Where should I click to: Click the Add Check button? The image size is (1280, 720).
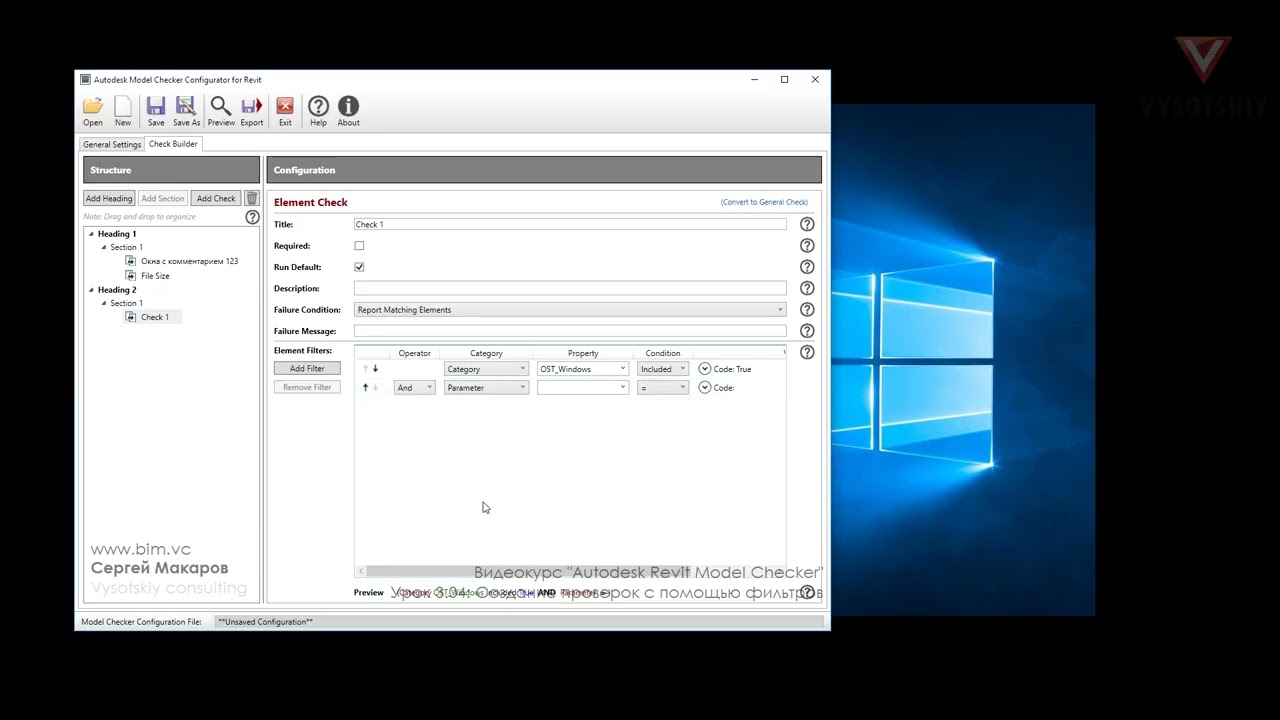click(216, 198)
